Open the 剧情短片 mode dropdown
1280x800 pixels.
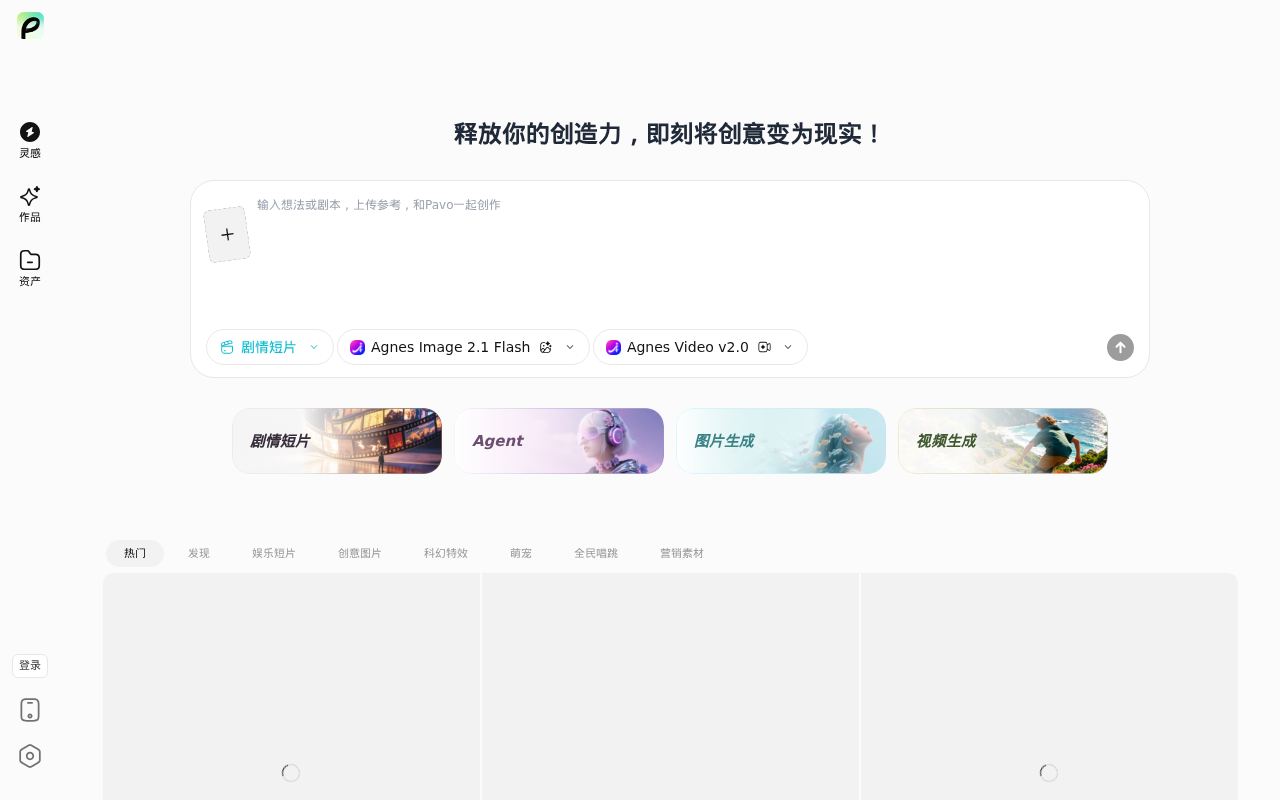(x=270, y=347)
